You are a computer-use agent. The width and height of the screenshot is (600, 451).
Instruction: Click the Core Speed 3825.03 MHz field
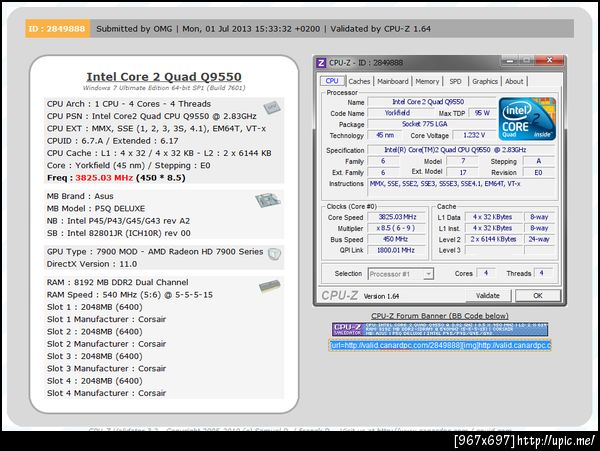[x=397, y=217]
